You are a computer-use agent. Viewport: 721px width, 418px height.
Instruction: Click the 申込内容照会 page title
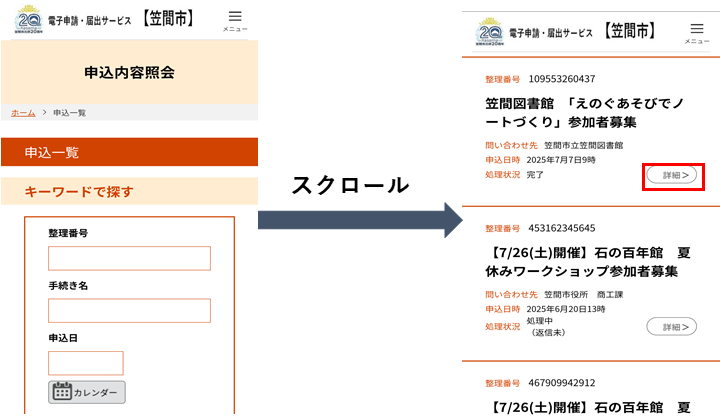129,72
